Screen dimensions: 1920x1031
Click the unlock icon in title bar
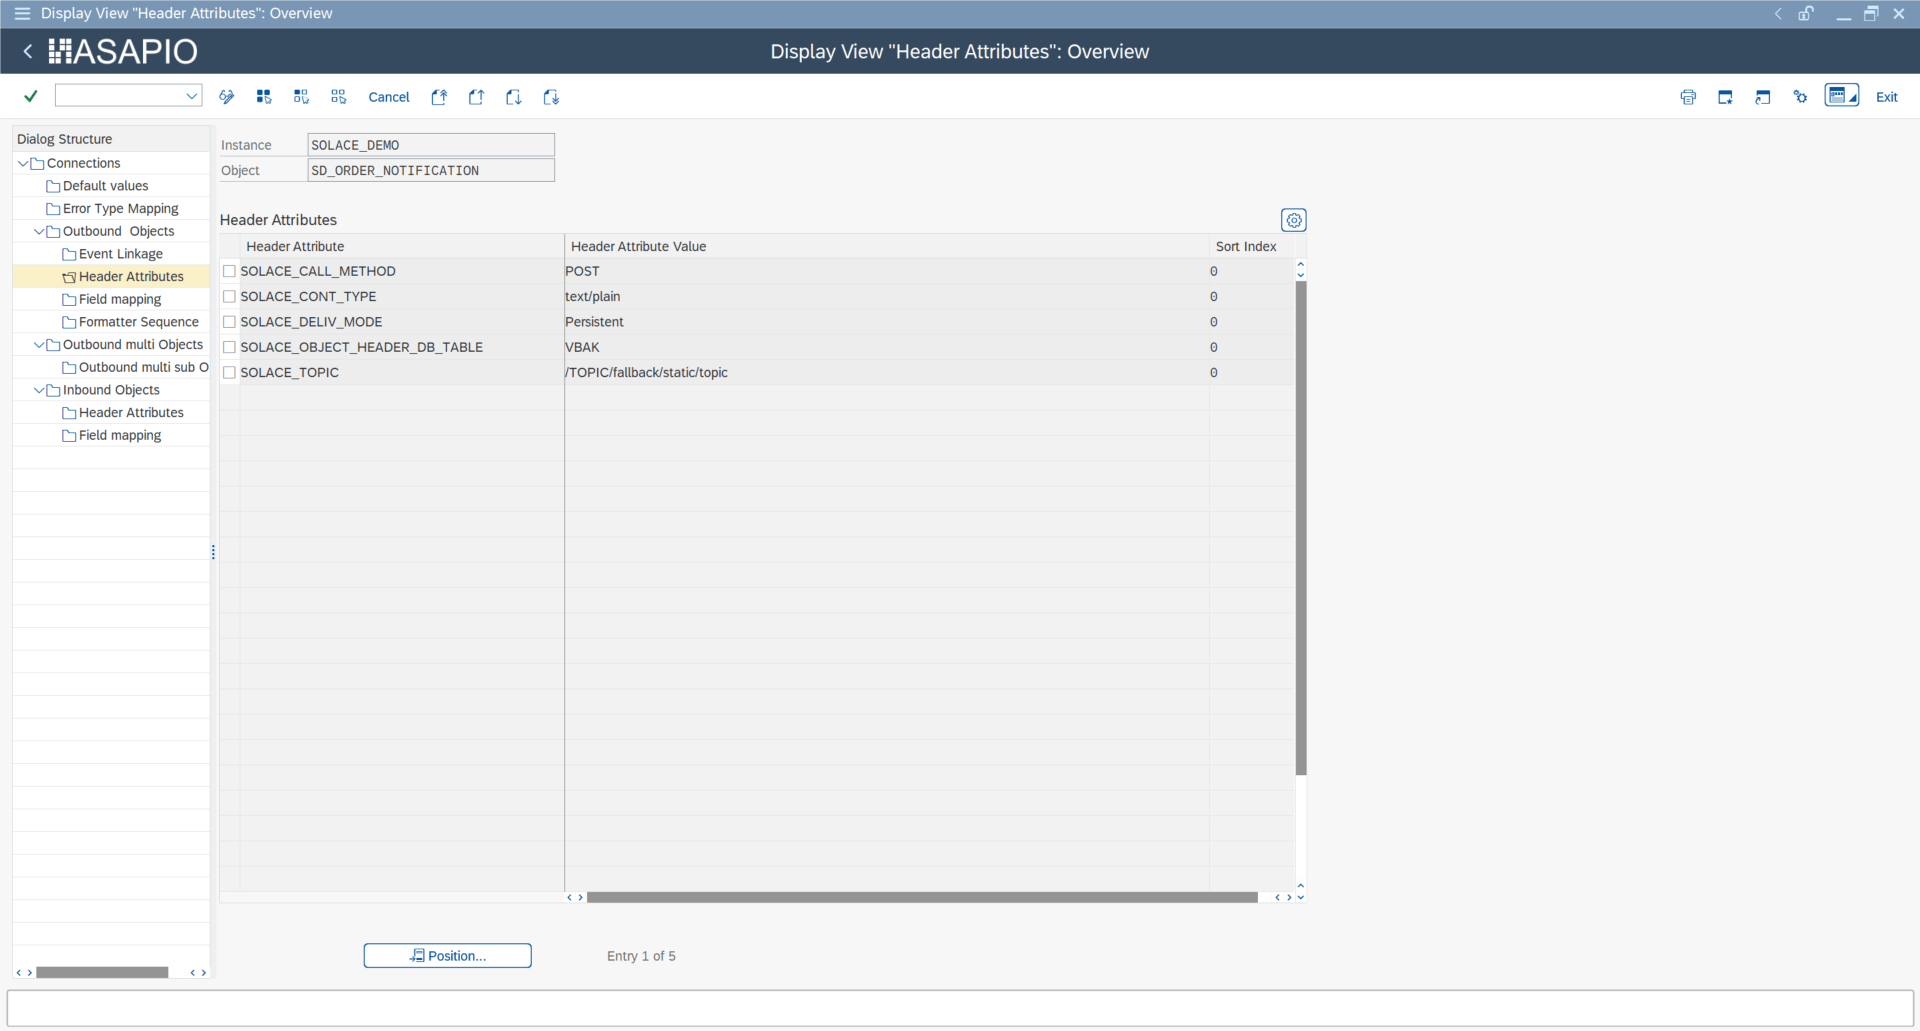[x=1806, y=13]
